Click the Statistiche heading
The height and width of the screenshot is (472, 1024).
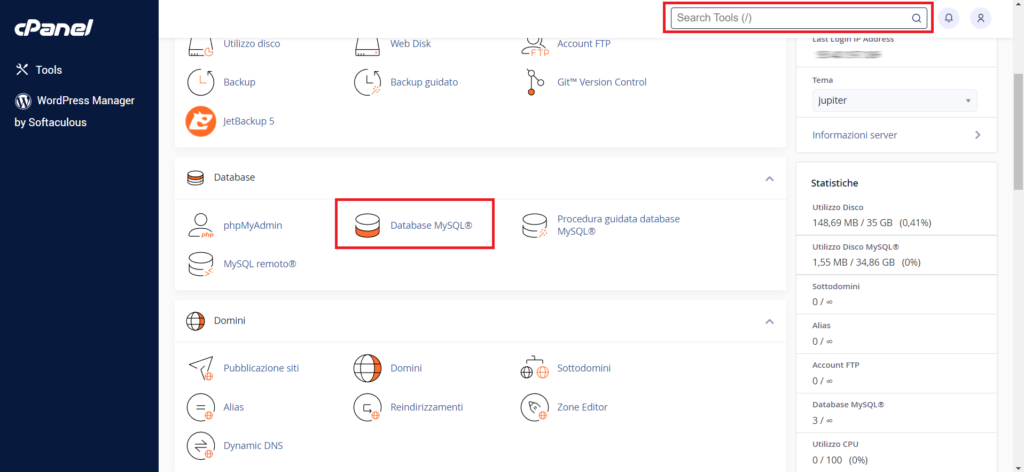834,183
